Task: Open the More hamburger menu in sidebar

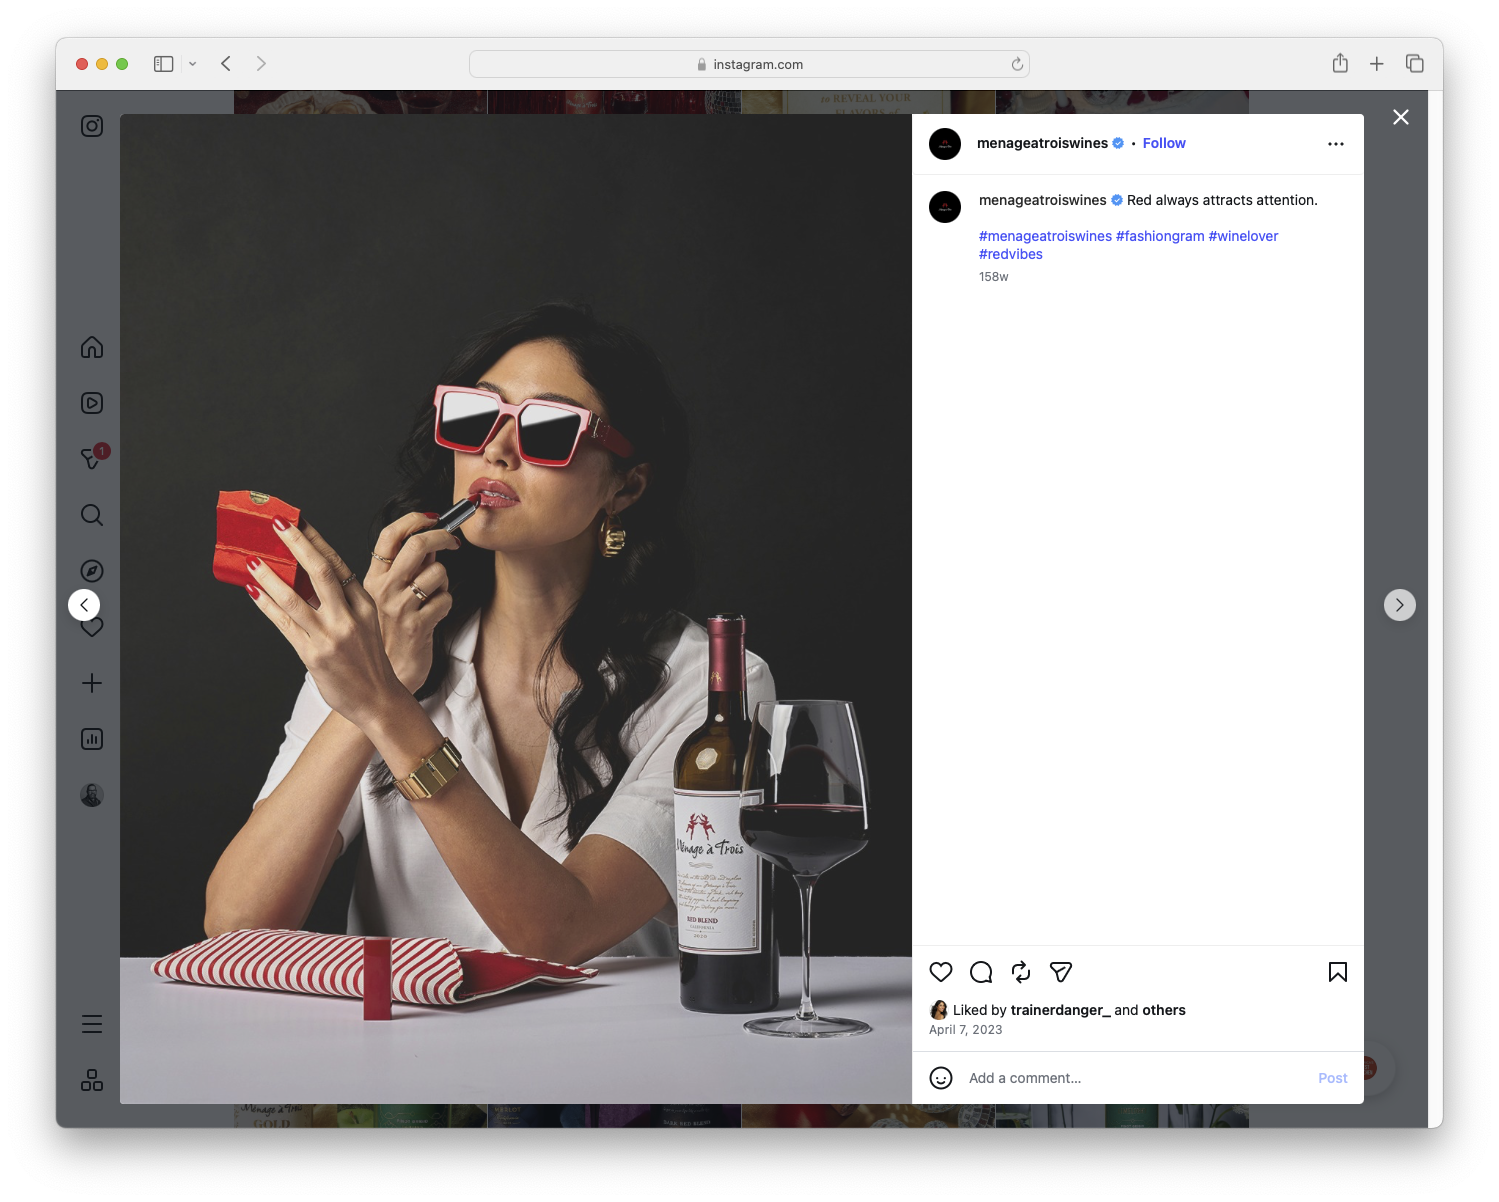Action: (91, 1023)
